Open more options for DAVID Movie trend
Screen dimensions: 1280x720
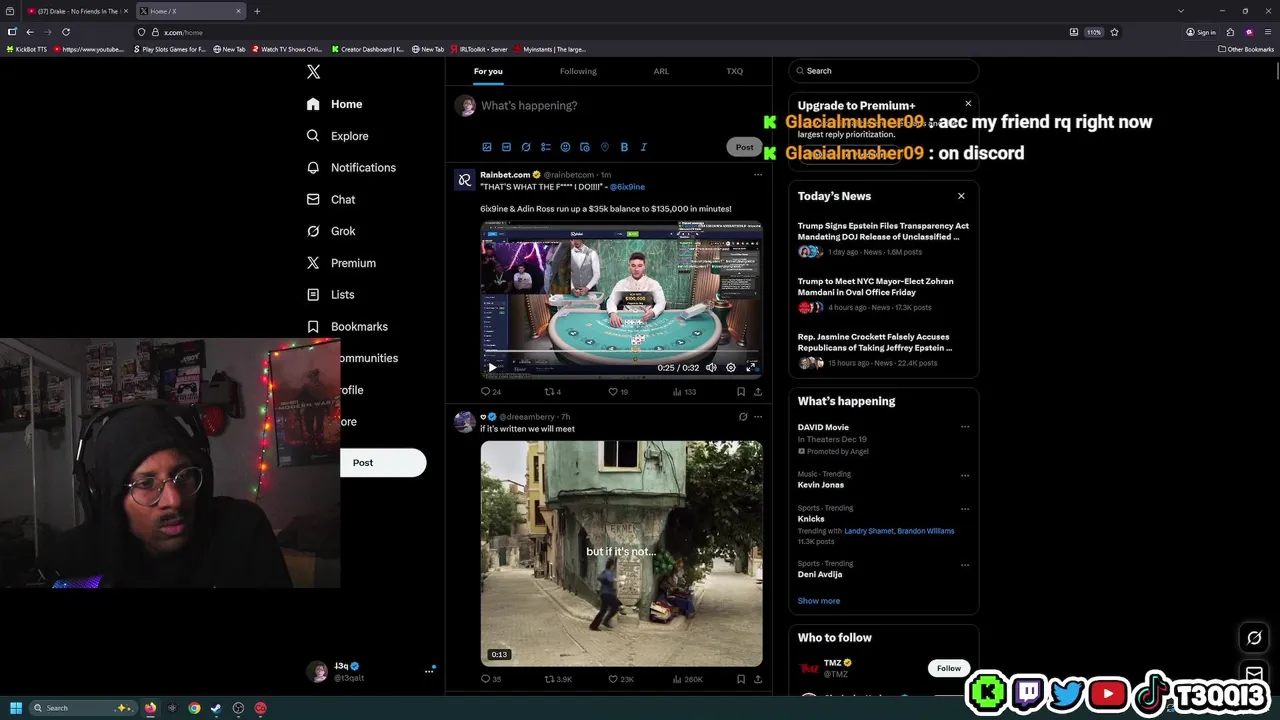[965, 427]
